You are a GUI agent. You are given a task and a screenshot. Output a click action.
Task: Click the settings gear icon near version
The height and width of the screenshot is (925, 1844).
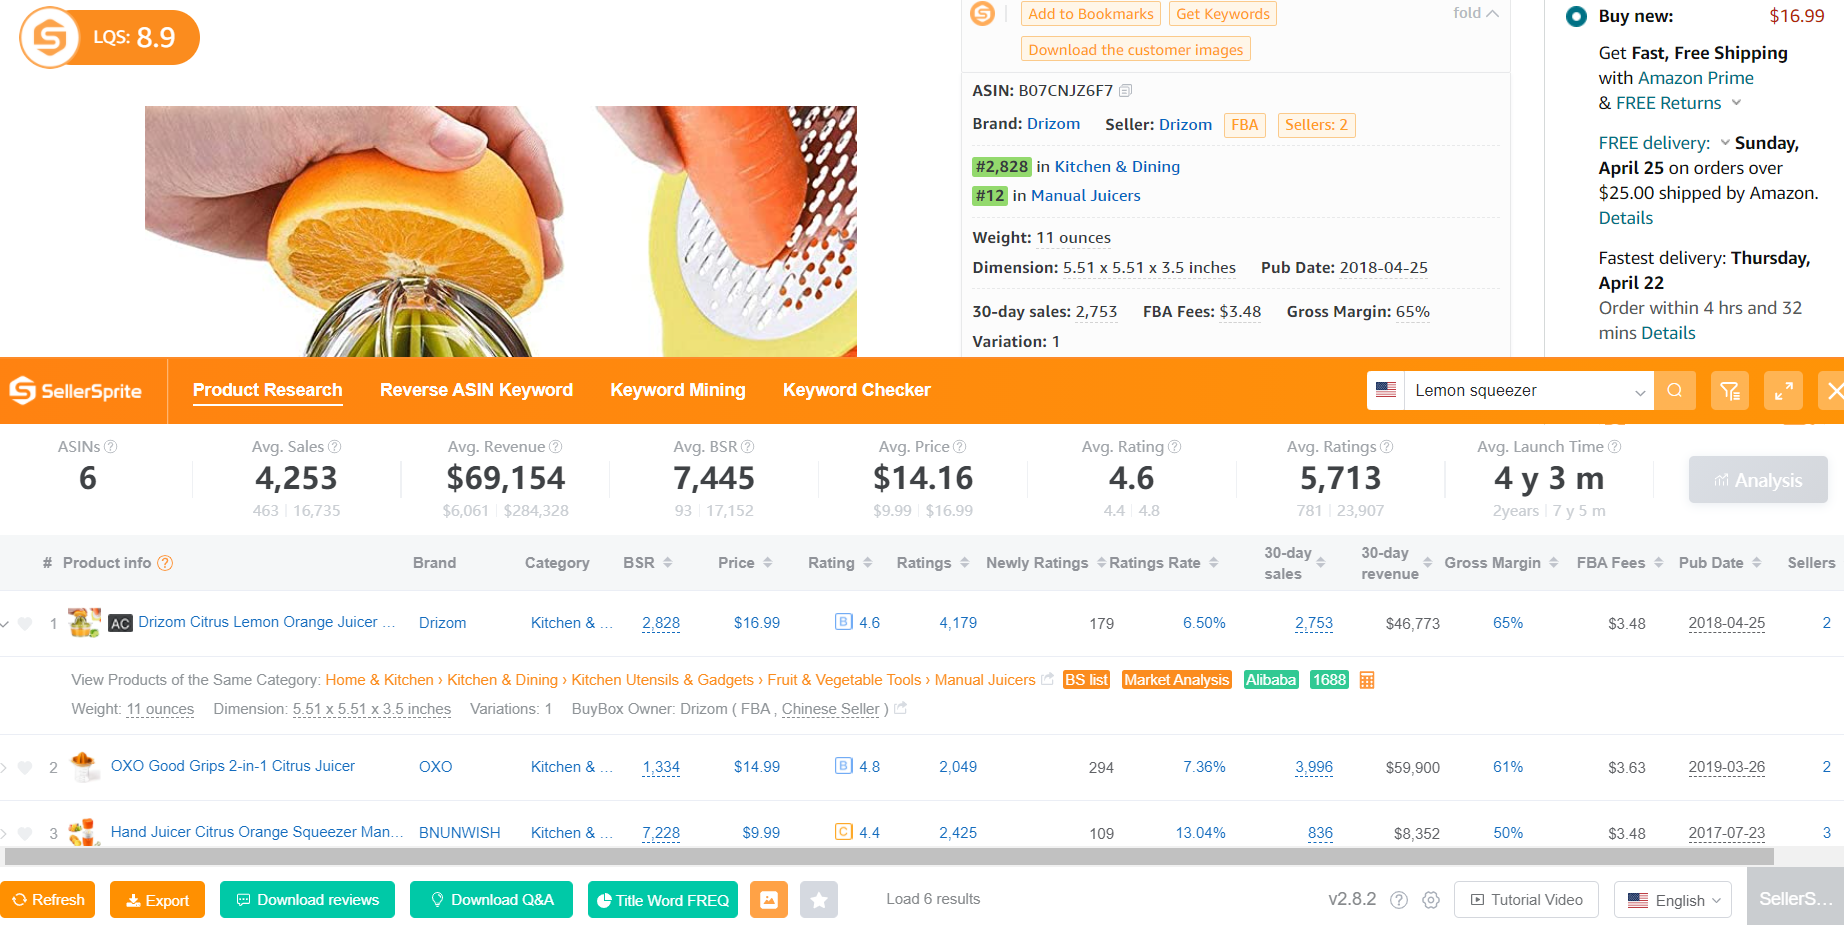(x=1431, y=900)
